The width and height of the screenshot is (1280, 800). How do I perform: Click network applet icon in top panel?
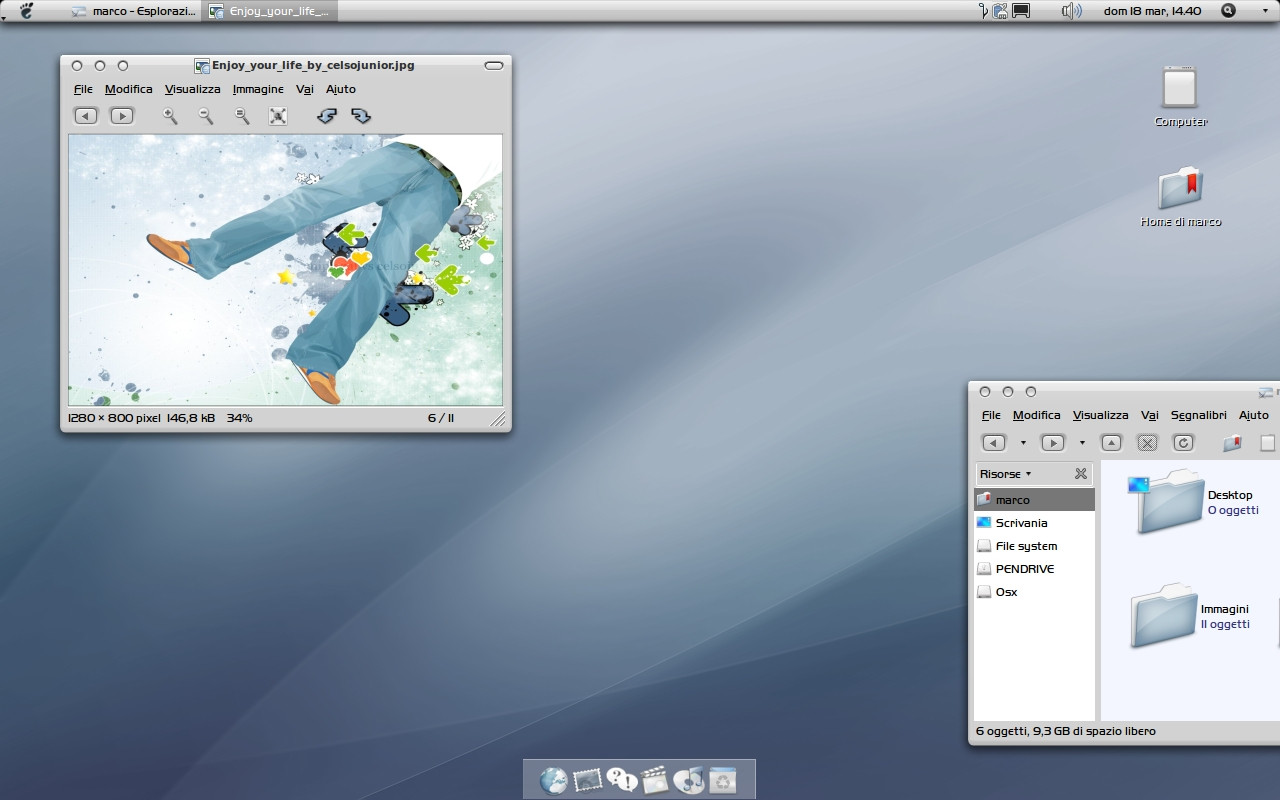pyautogui.click(x=1000, y=11)
